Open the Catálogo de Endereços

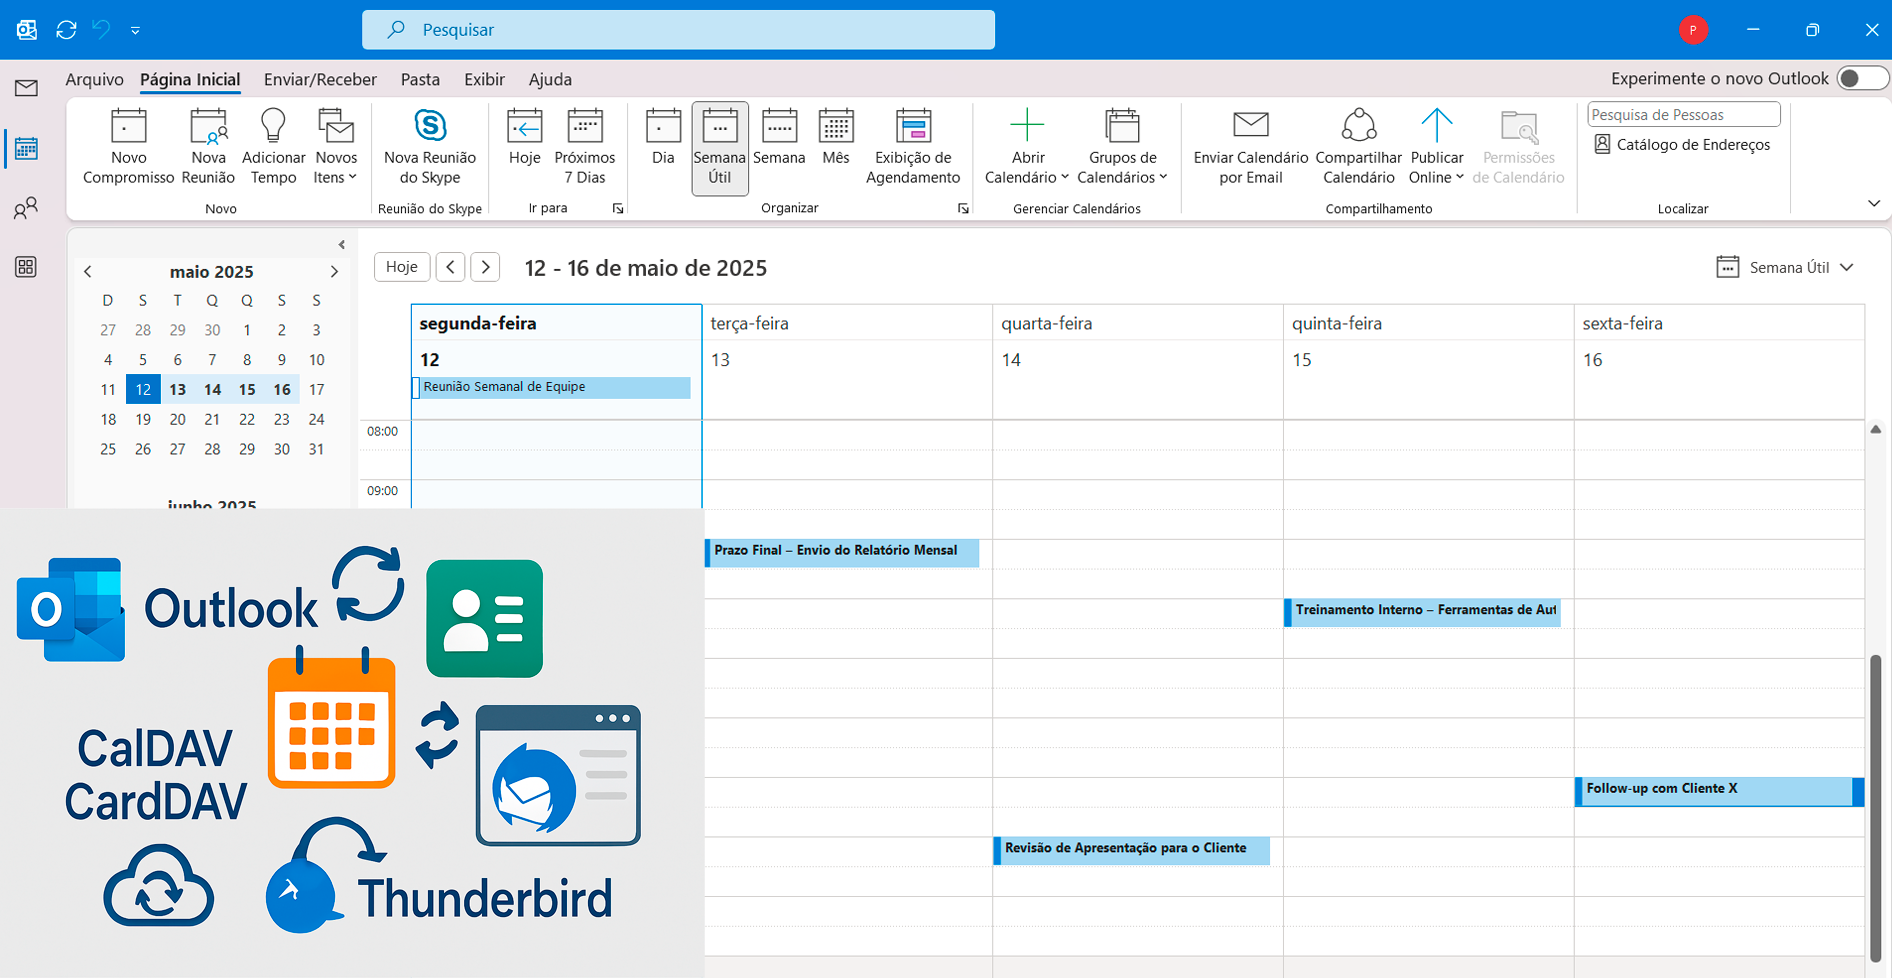tap(1683, 145)
